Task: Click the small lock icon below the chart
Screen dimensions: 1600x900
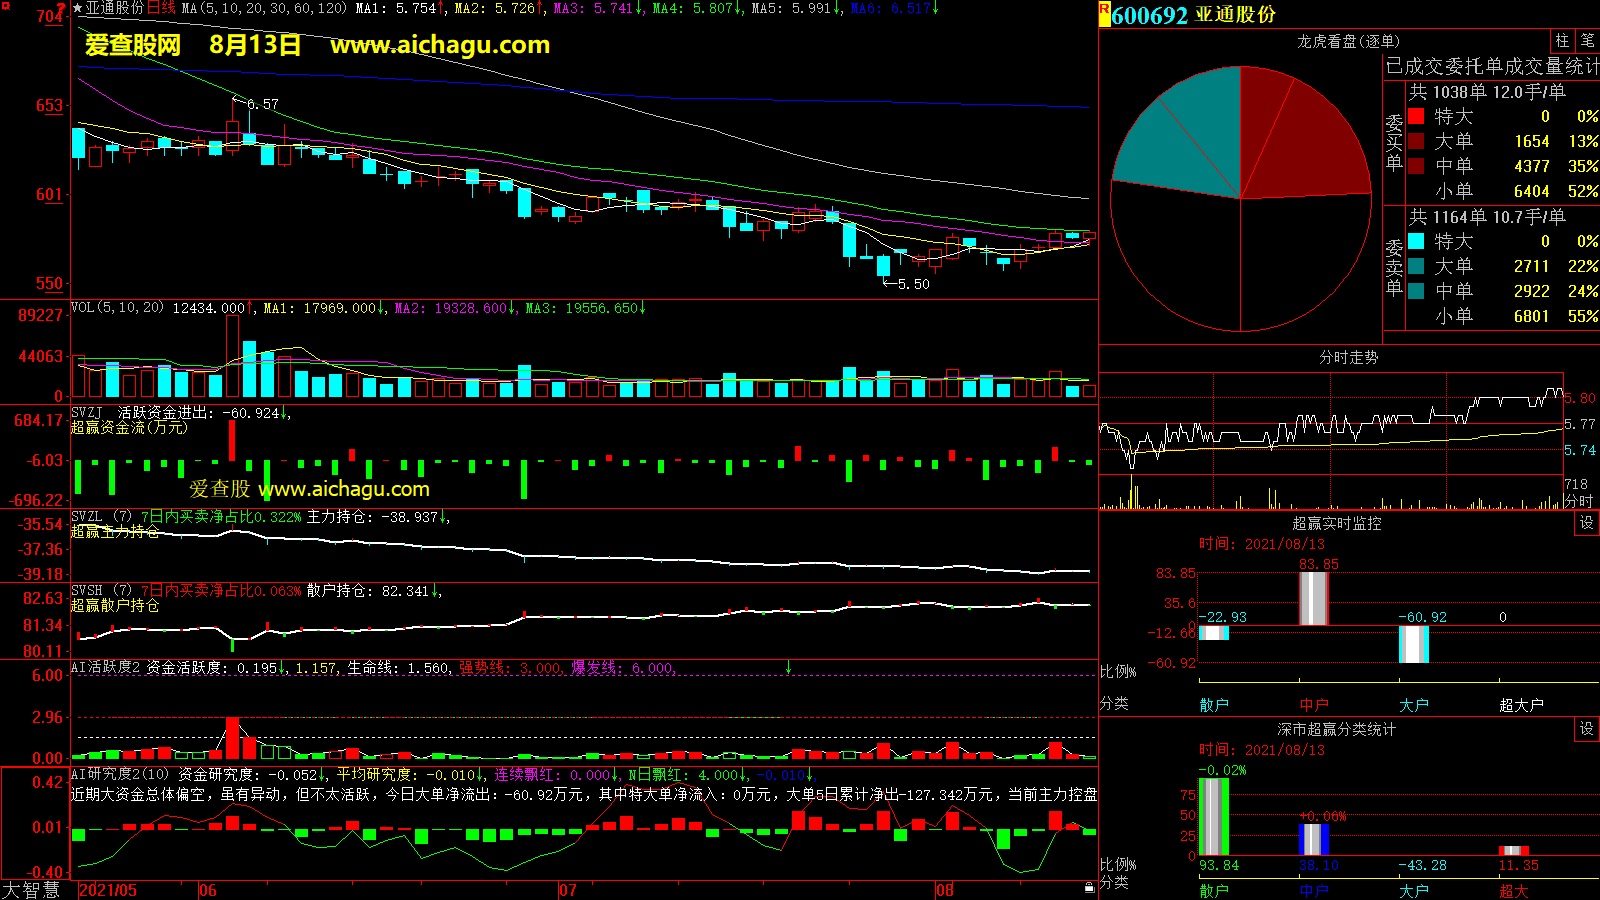Action: pos(1089,887)
